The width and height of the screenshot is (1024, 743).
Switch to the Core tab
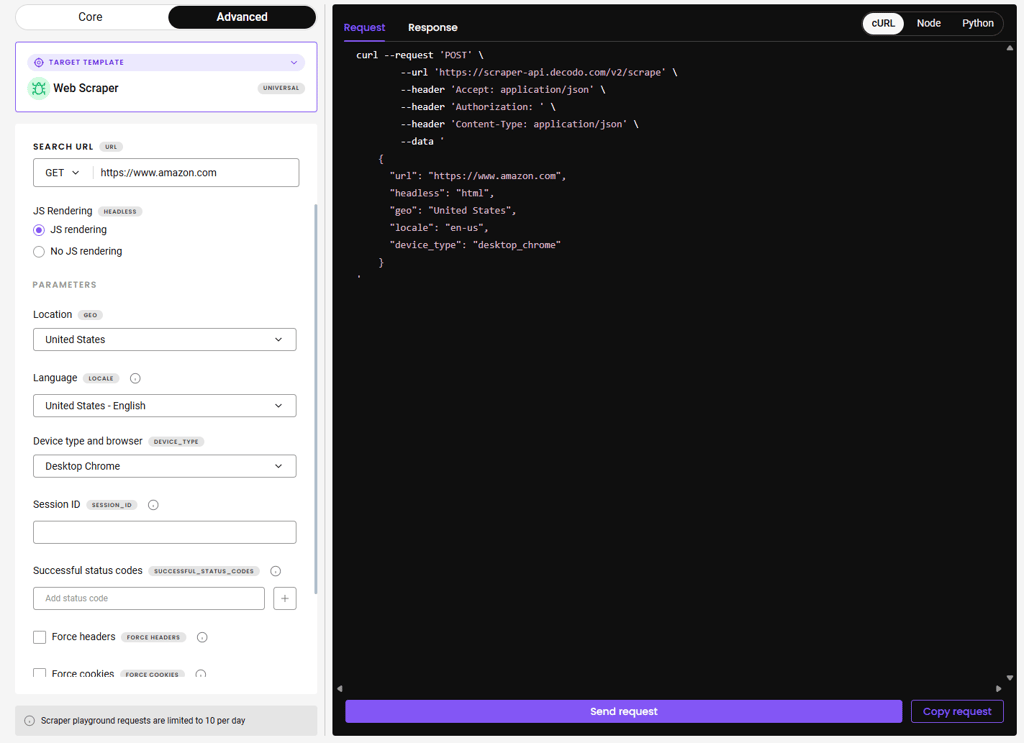[x=91, y=17]
